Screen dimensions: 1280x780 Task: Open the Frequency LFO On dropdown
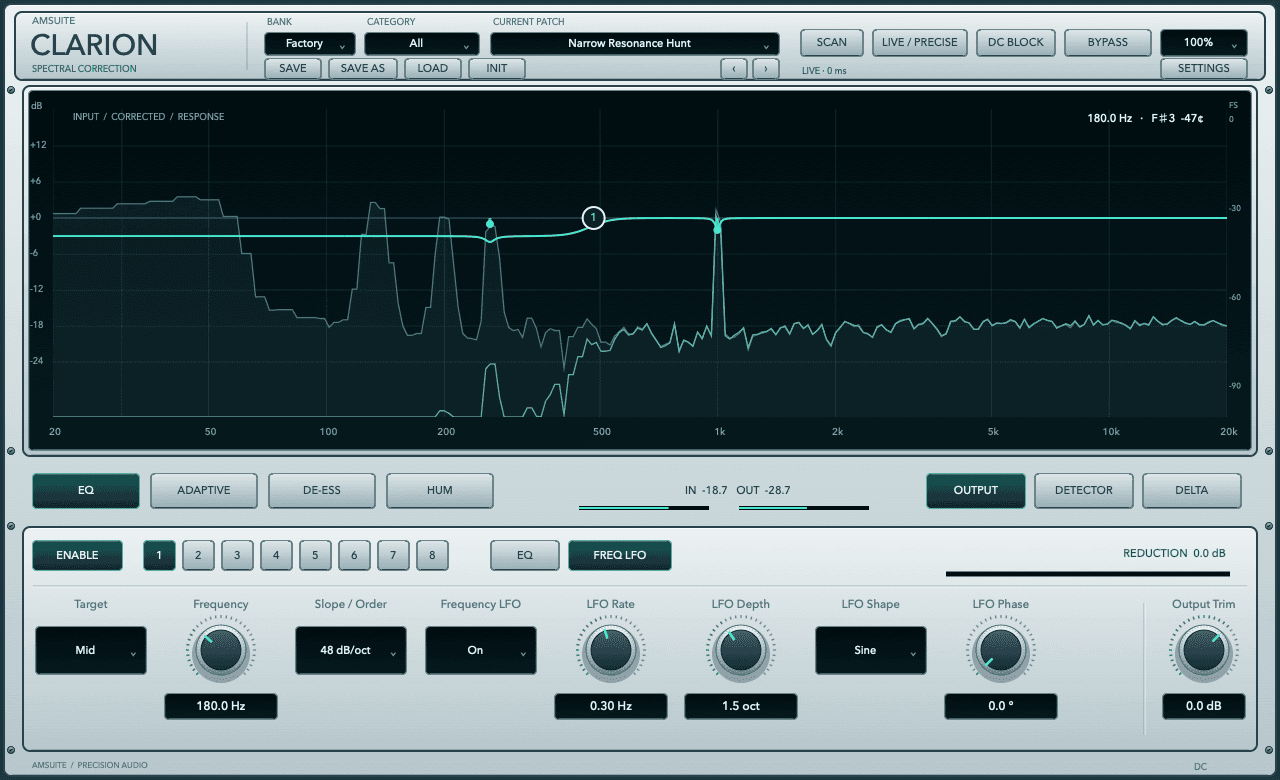481,650
